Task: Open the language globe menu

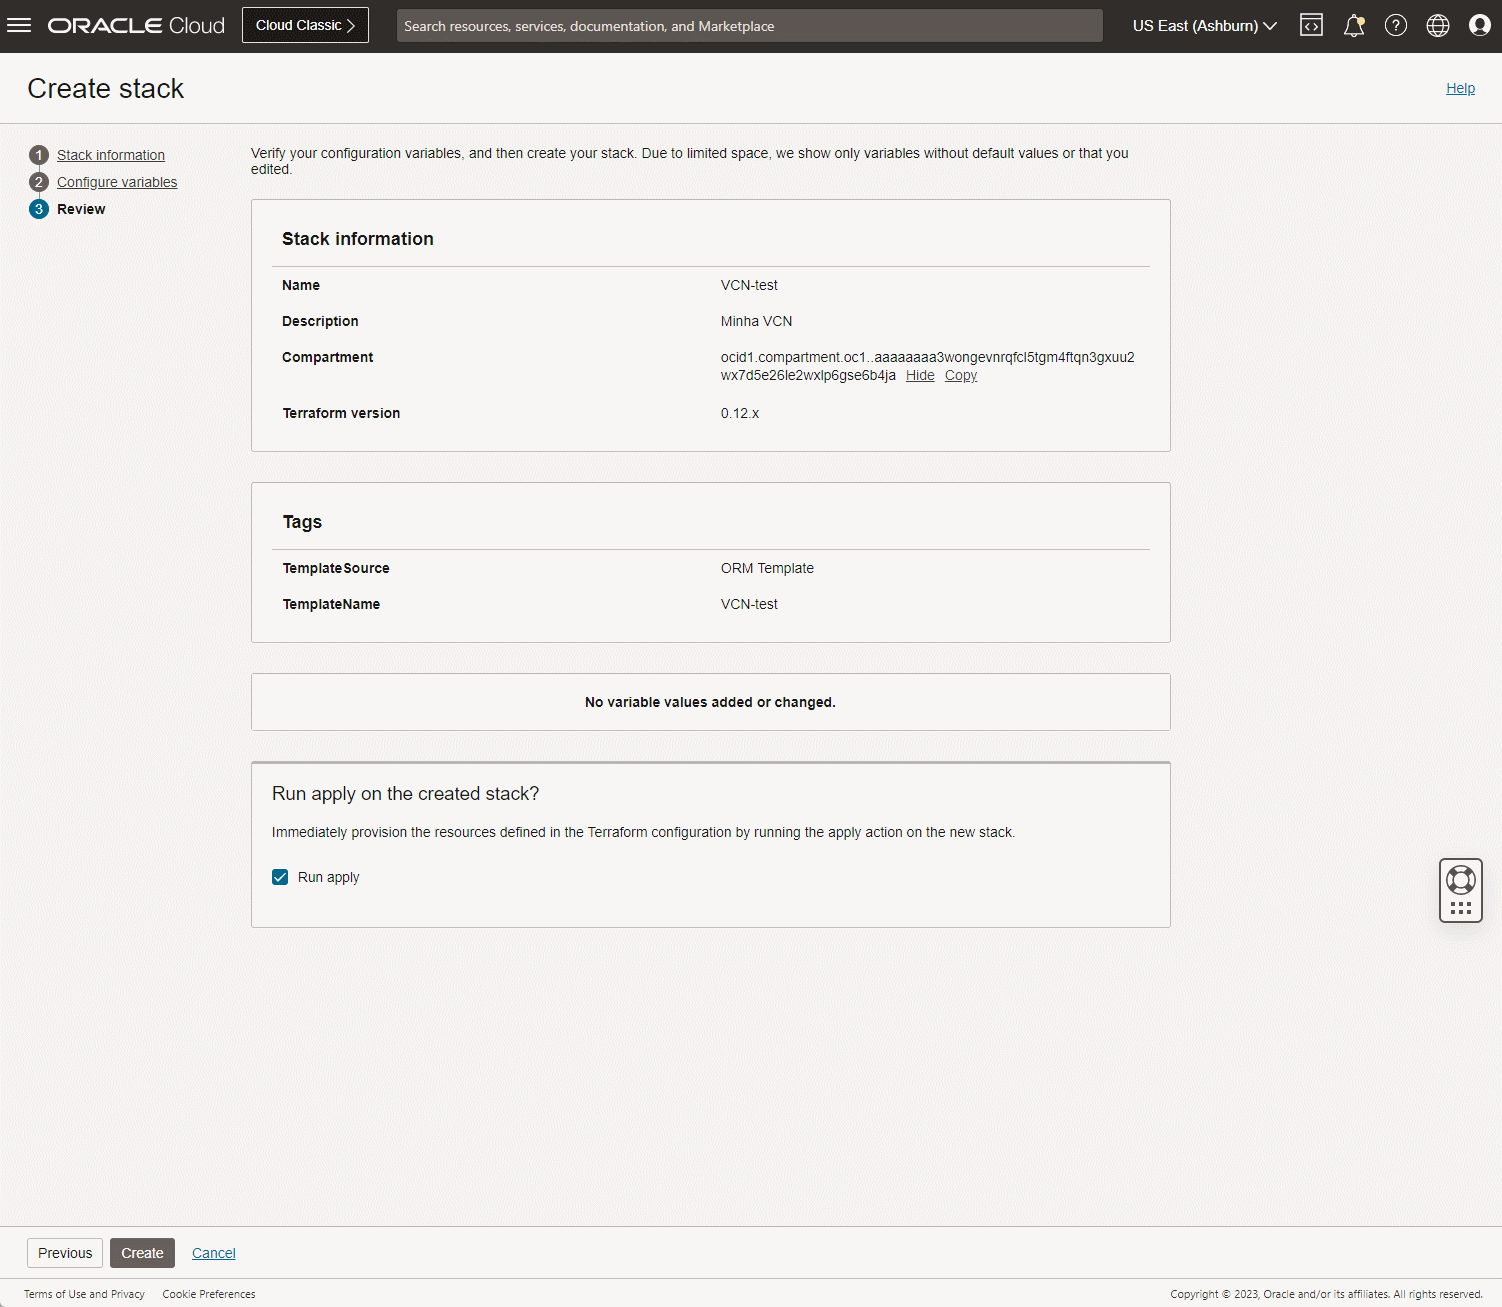Action: coord(1438,26)
